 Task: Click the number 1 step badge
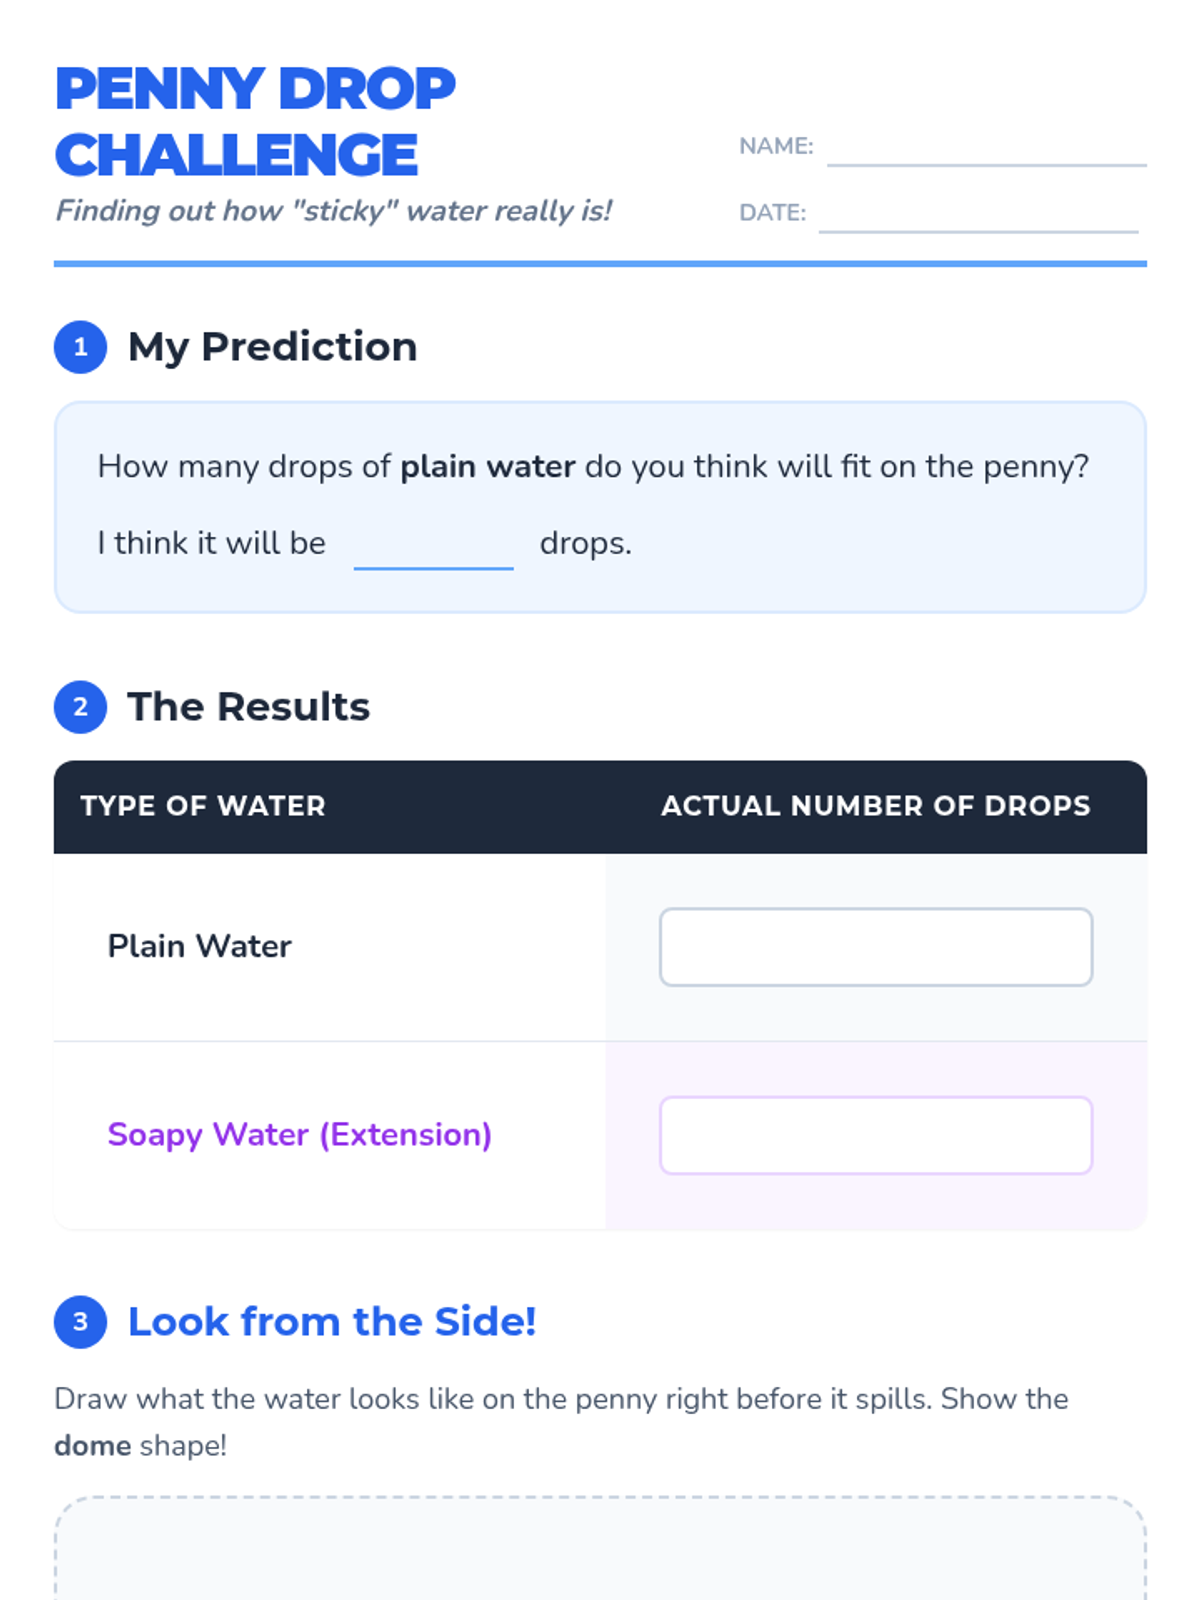click(x=80, y=347)
